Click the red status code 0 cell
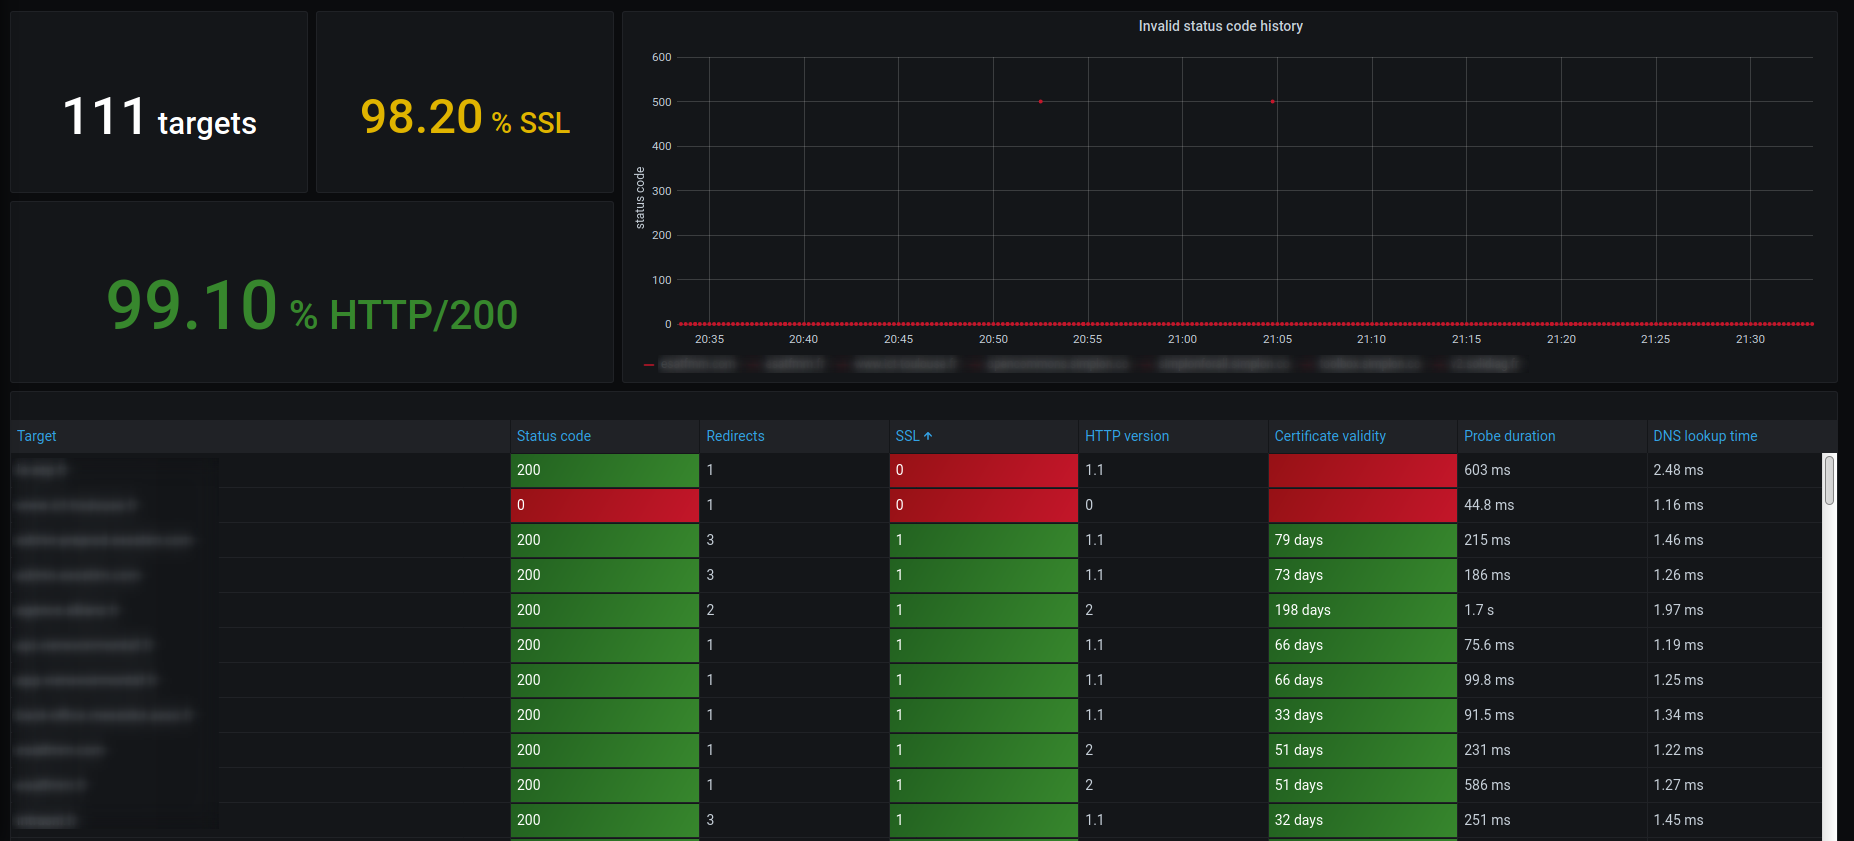The width and height of the screenshot is (1854, 841). pos(604,505)
